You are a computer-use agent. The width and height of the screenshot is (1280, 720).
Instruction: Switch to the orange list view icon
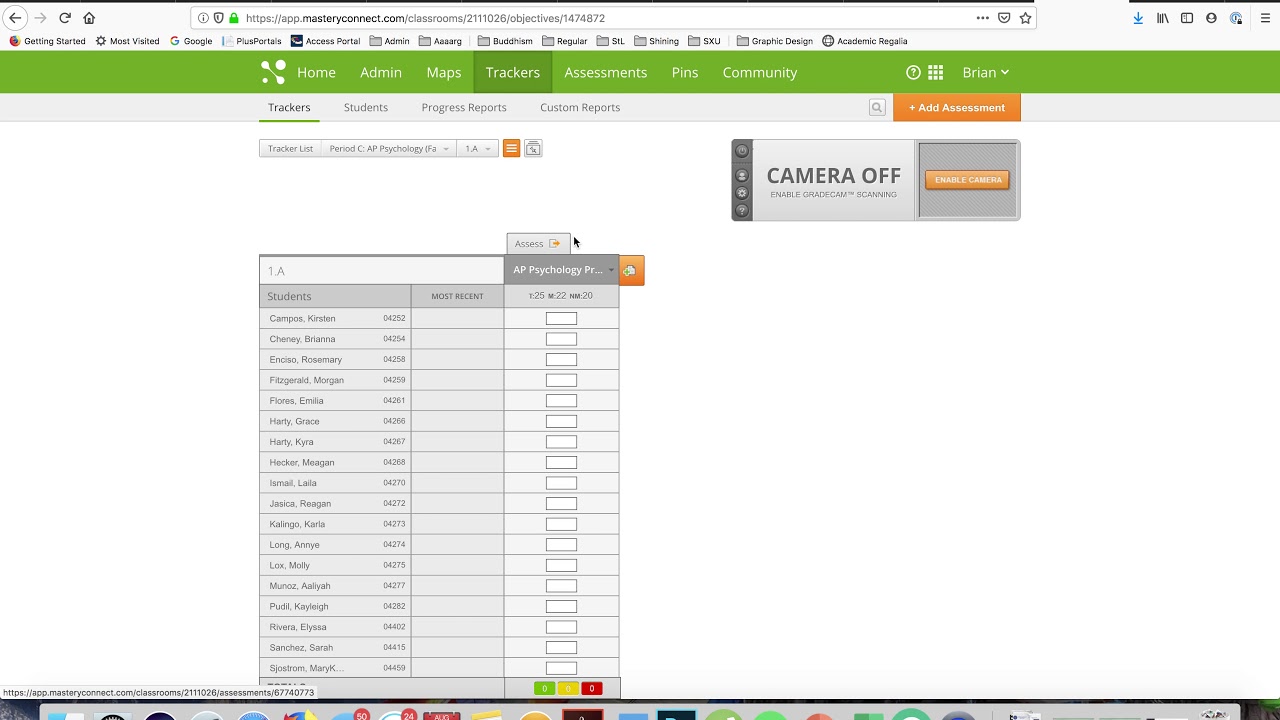point(511,149)
